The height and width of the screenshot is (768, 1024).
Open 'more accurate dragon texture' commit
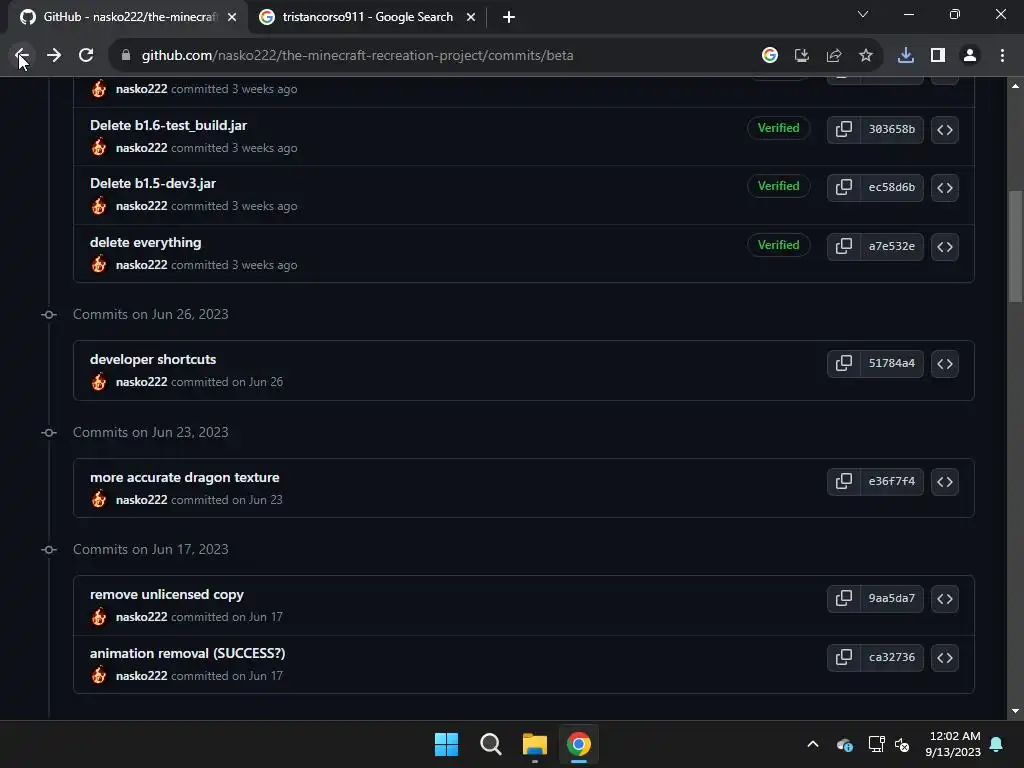pos(185,477)
